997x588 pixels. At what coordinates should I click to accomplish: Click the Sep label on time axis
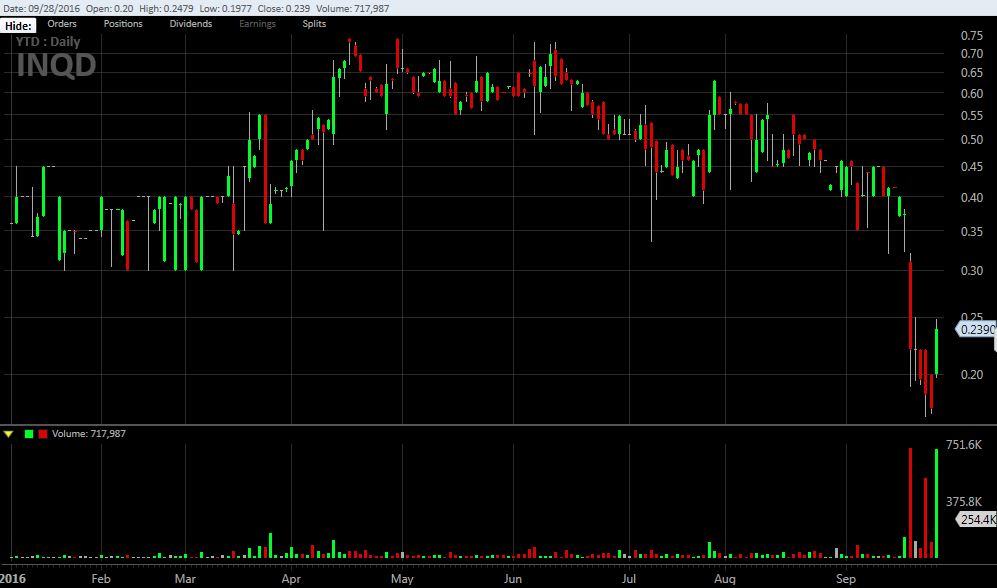[x=846, y=578]
